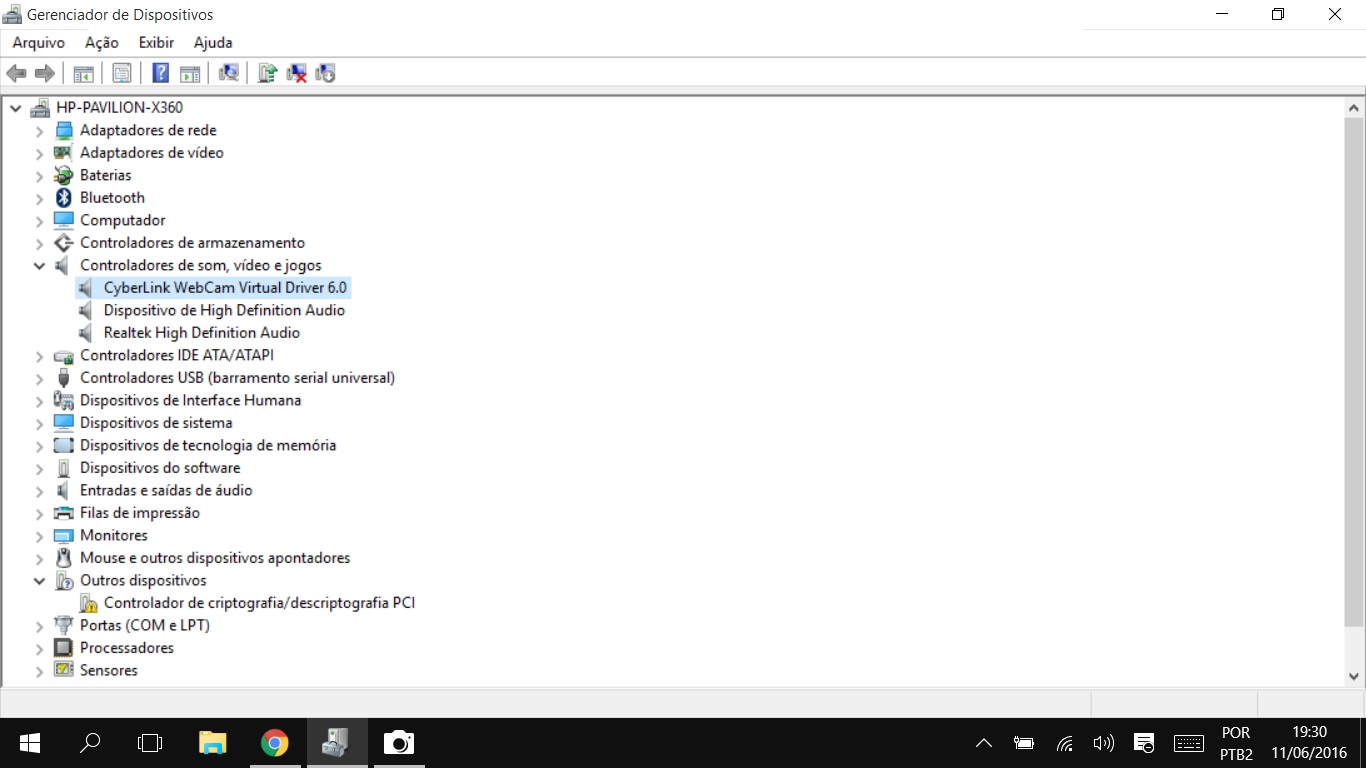Select Dispositivos de tecnologia de memória

pyautogui.click(x=208, y=445)
